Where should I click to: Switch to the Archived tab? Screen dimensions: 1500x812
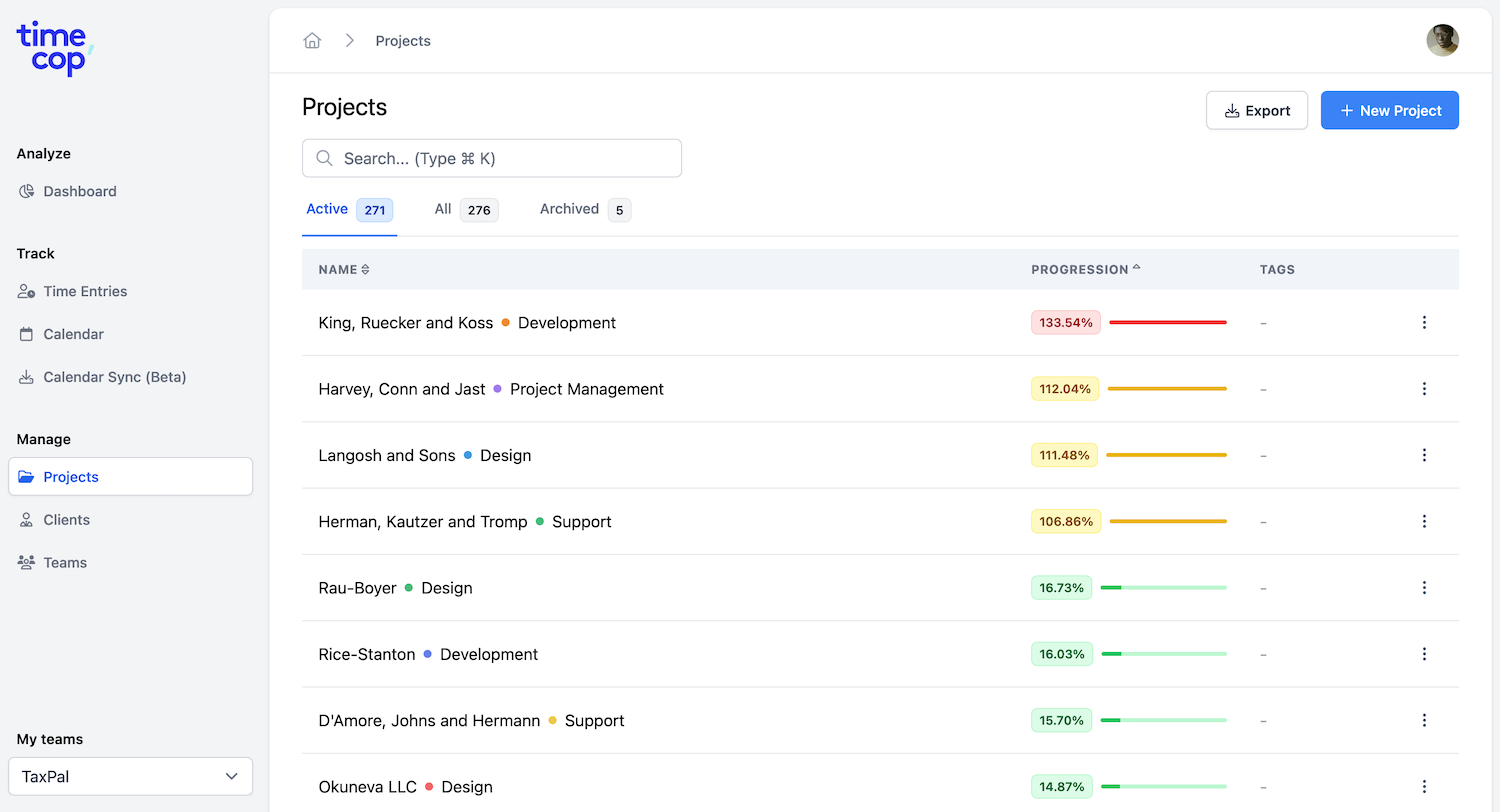584,209
